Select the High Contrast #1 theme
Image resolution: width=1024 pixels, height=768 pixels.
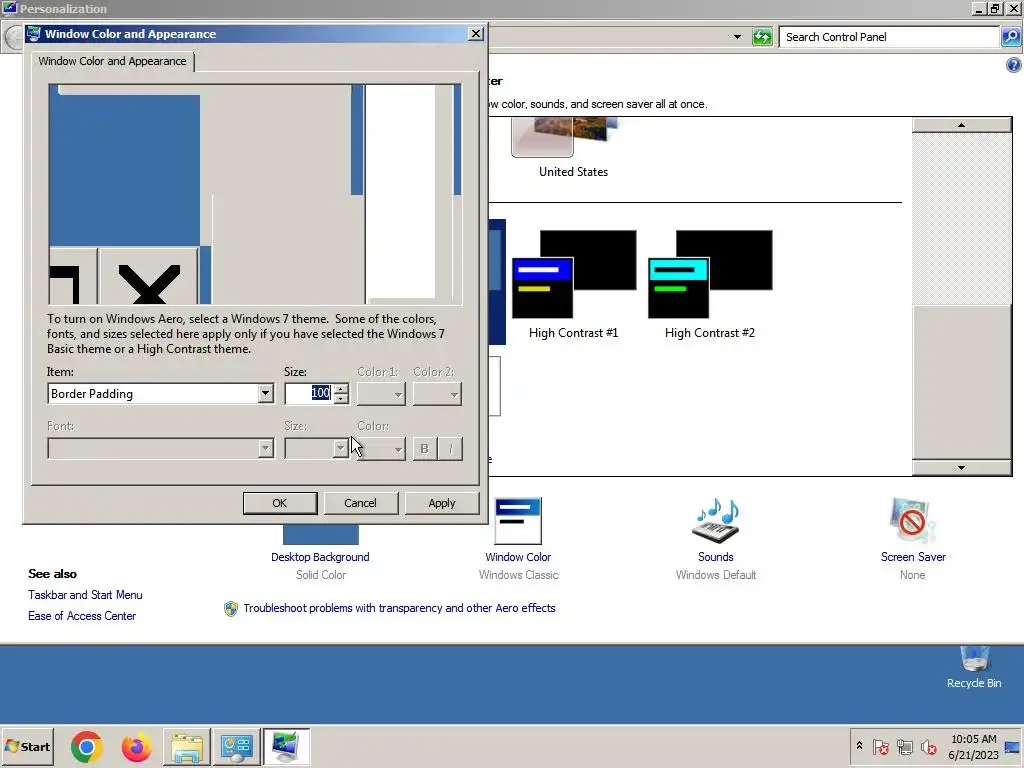pyautogui.click(x=573, y=284)
